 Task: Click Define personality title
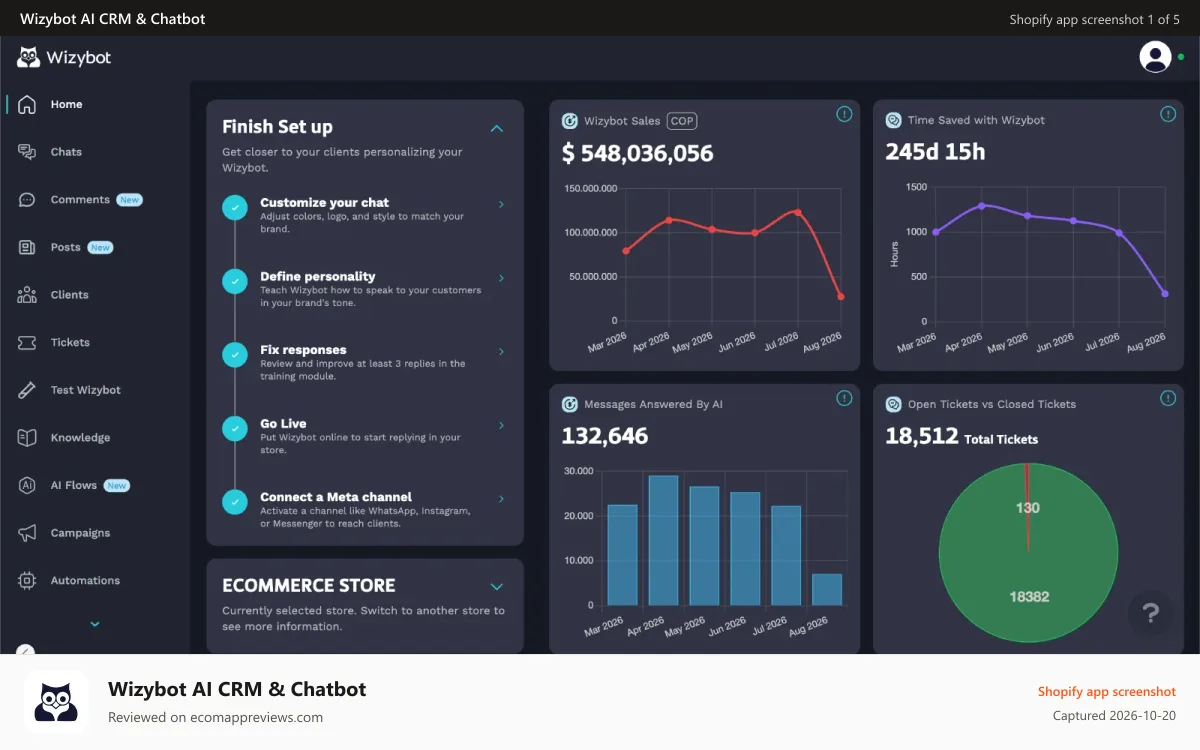click(x=317, y=276)
